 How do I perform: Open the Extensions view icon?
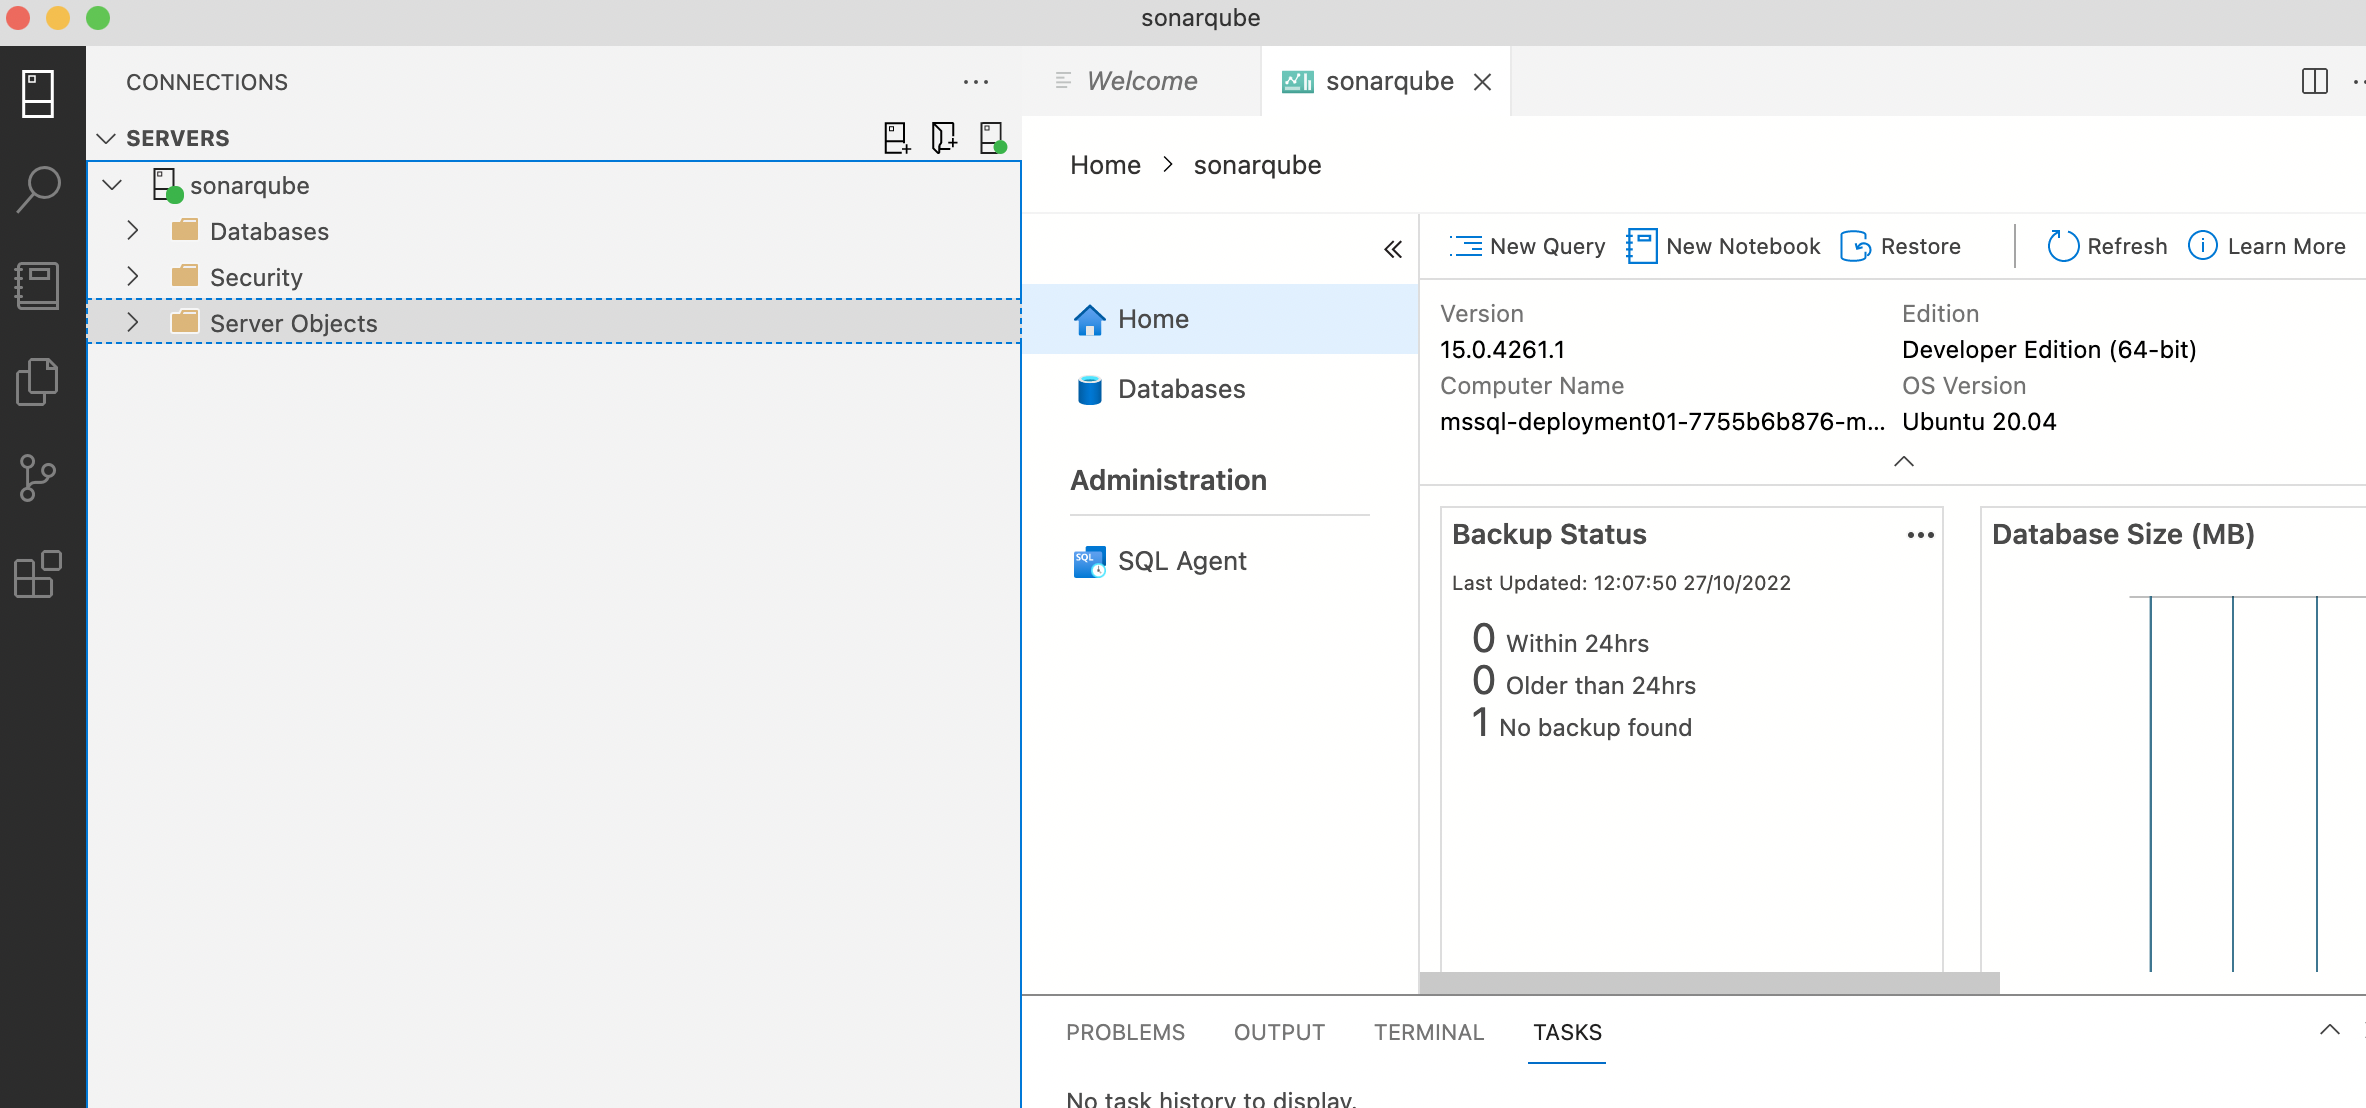coord(38,574)
